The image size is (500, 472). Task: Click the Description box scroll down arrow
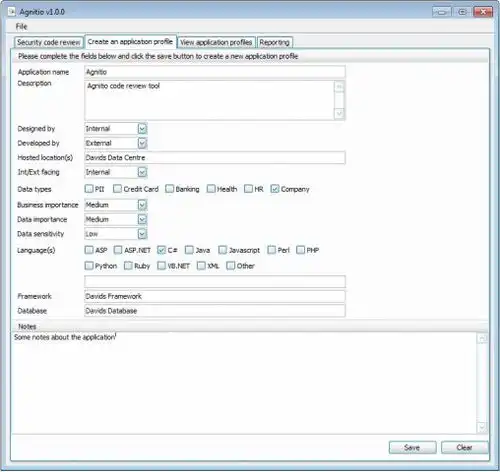pyautogui.click(x=339, y=114)
